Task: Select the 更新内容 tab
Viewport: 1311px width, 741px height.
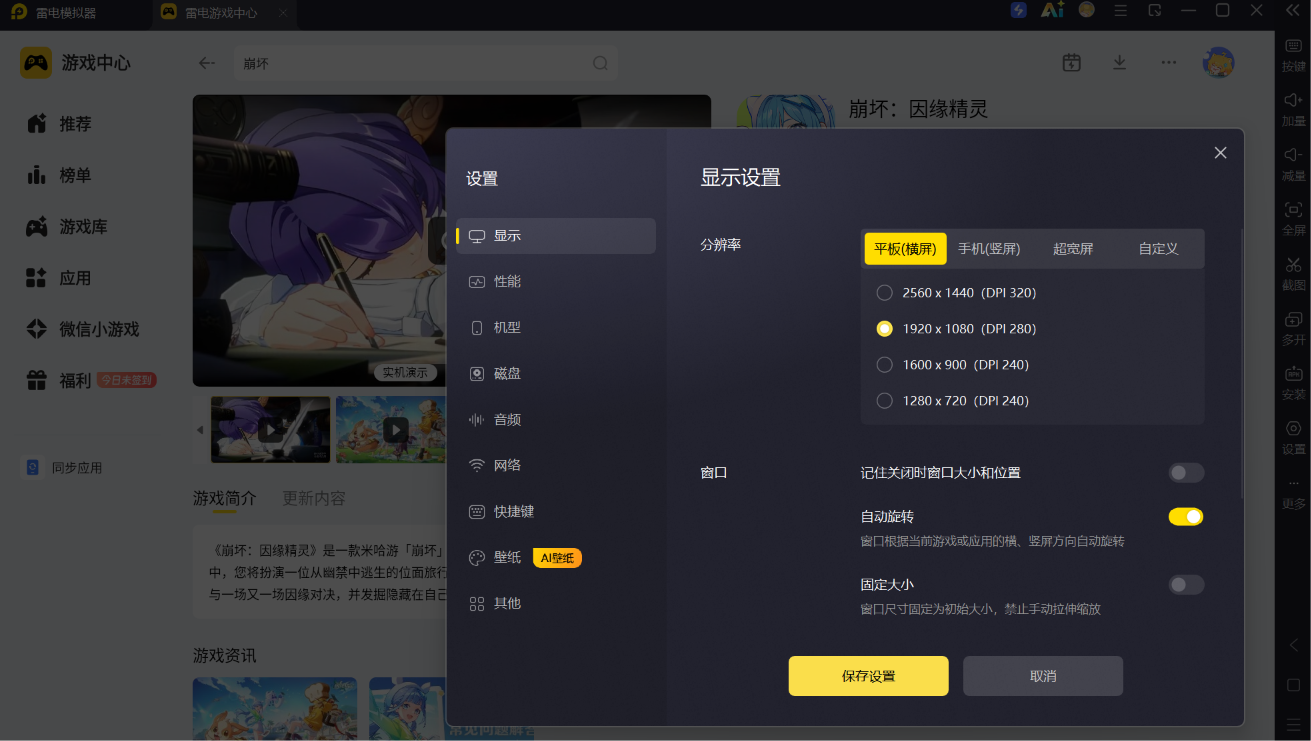Action: tap(314, 498)
